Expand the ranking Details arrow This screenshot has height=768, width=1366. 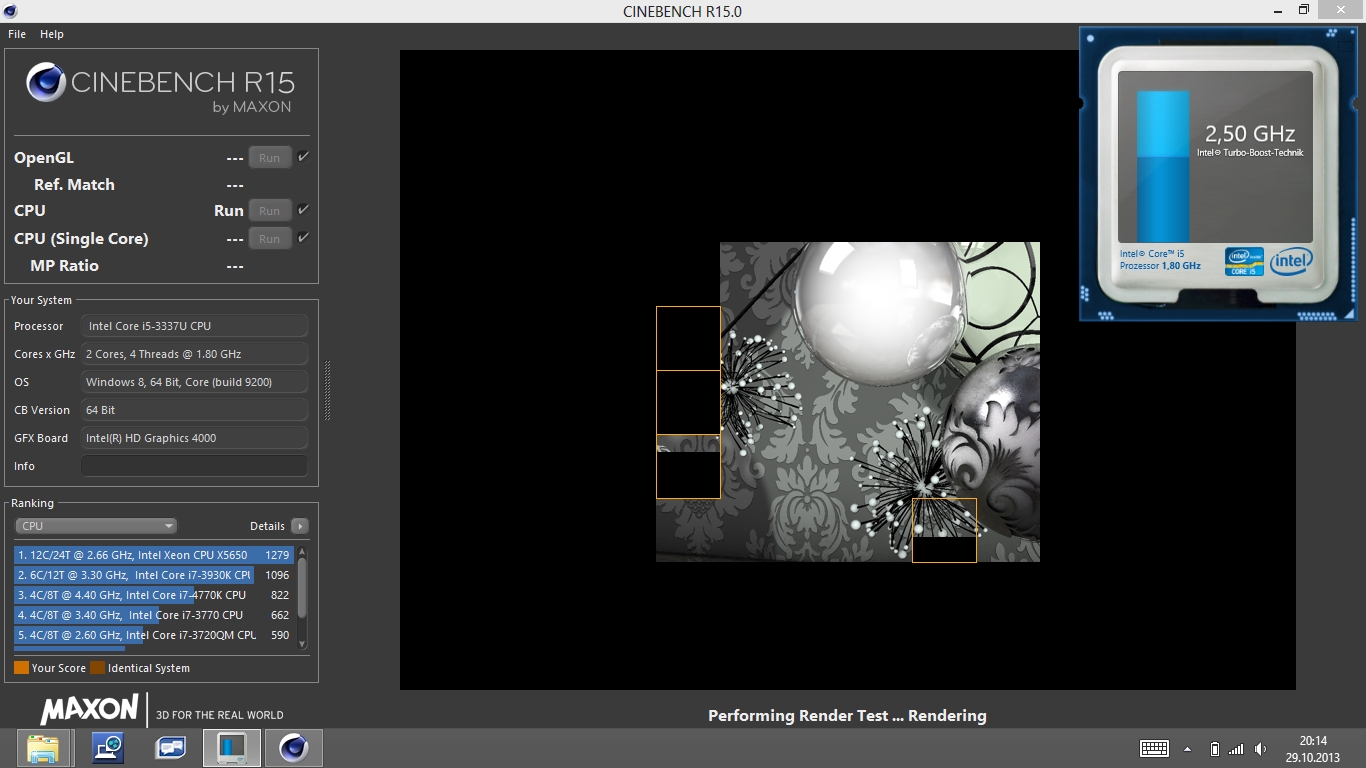(x=300, y=526)
